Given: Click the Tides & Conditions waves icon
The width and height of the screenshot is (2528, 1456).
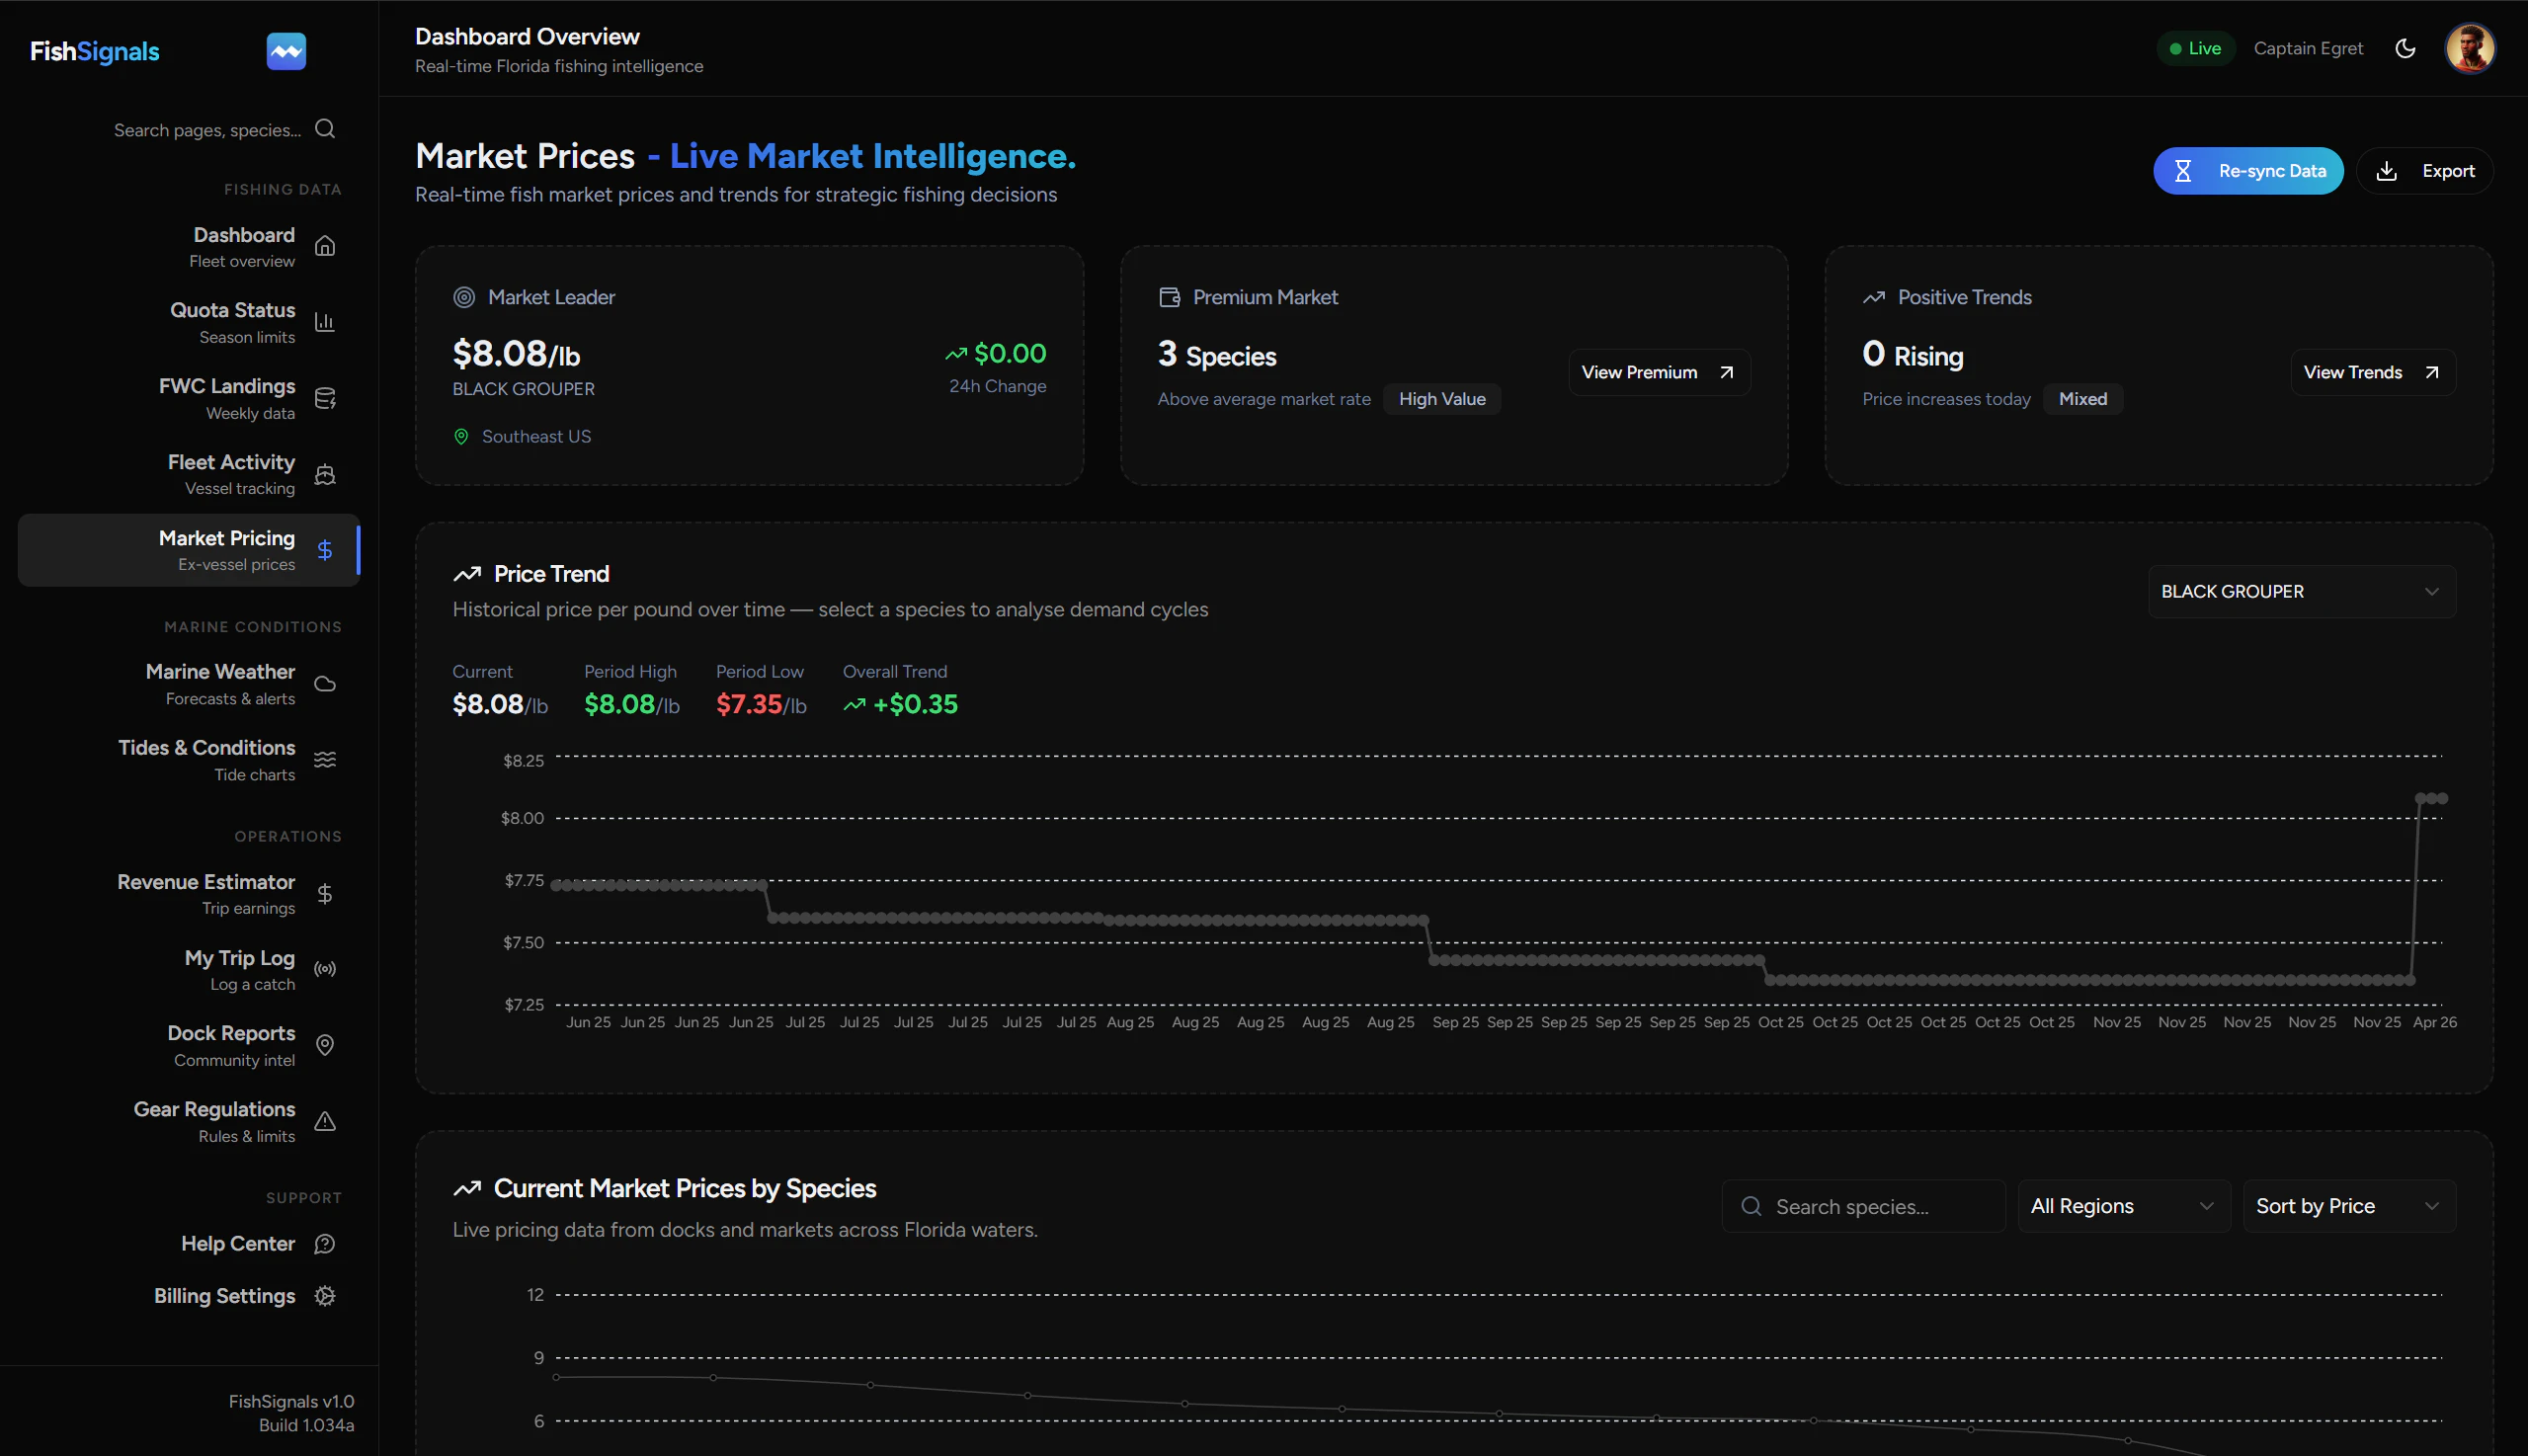Looking at the screenshot, I should click(325, 760).
